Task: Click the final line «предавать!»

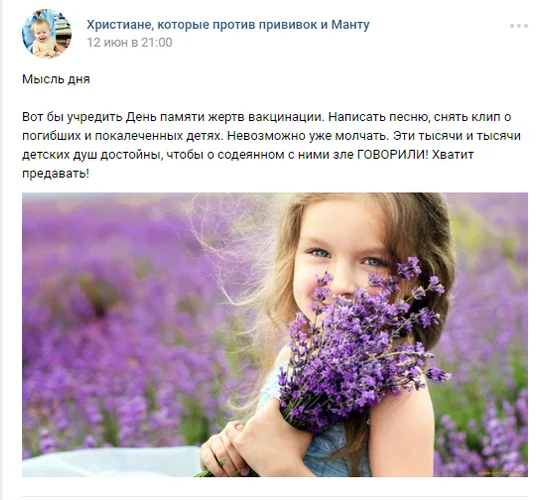Action: click(x=56, y=173)
